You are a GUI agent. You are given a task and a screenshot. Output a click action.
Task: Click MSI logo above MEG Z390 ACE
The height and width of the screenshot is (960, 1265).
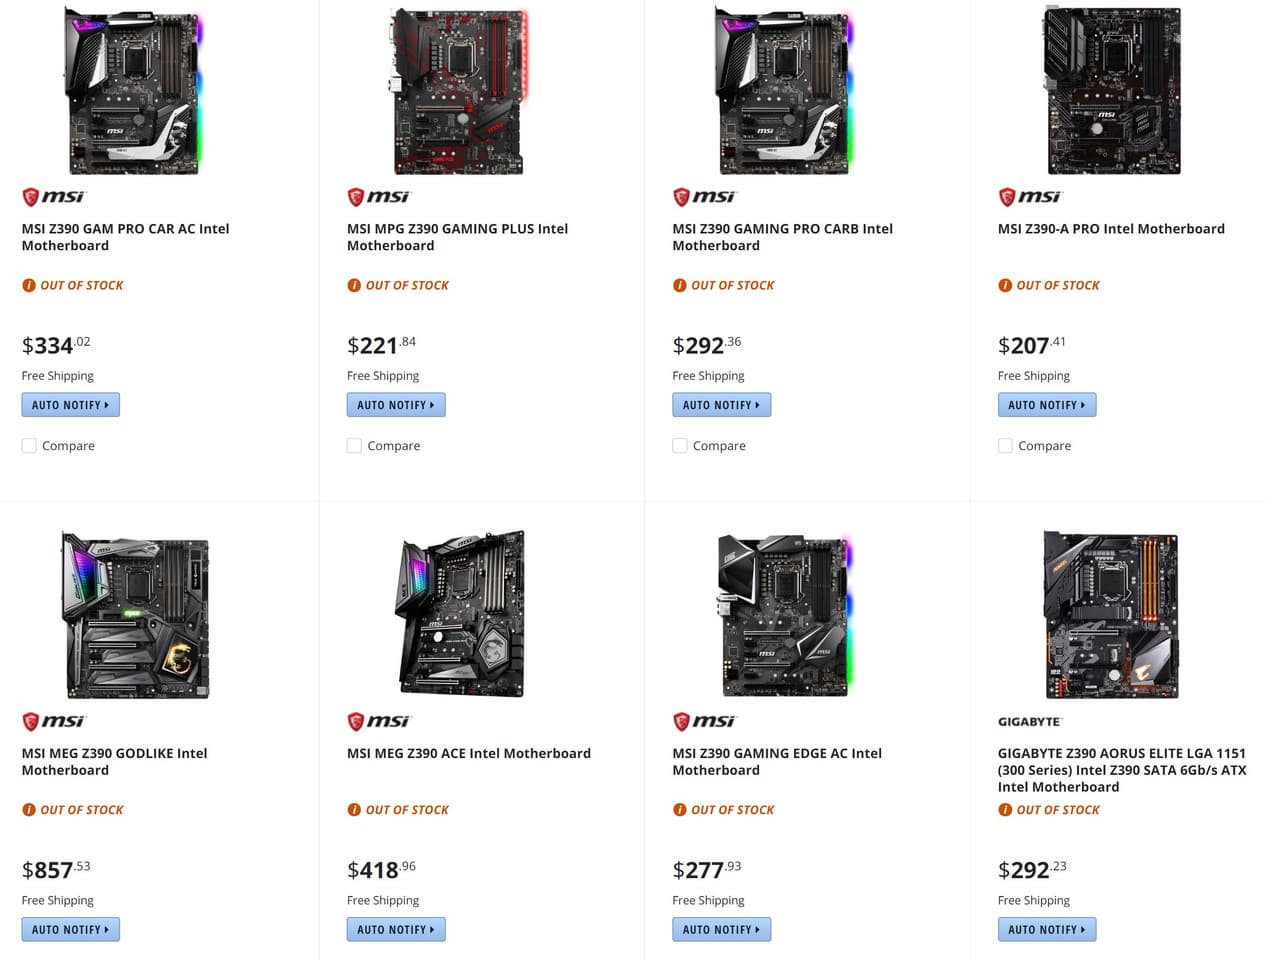pos(379,721)
